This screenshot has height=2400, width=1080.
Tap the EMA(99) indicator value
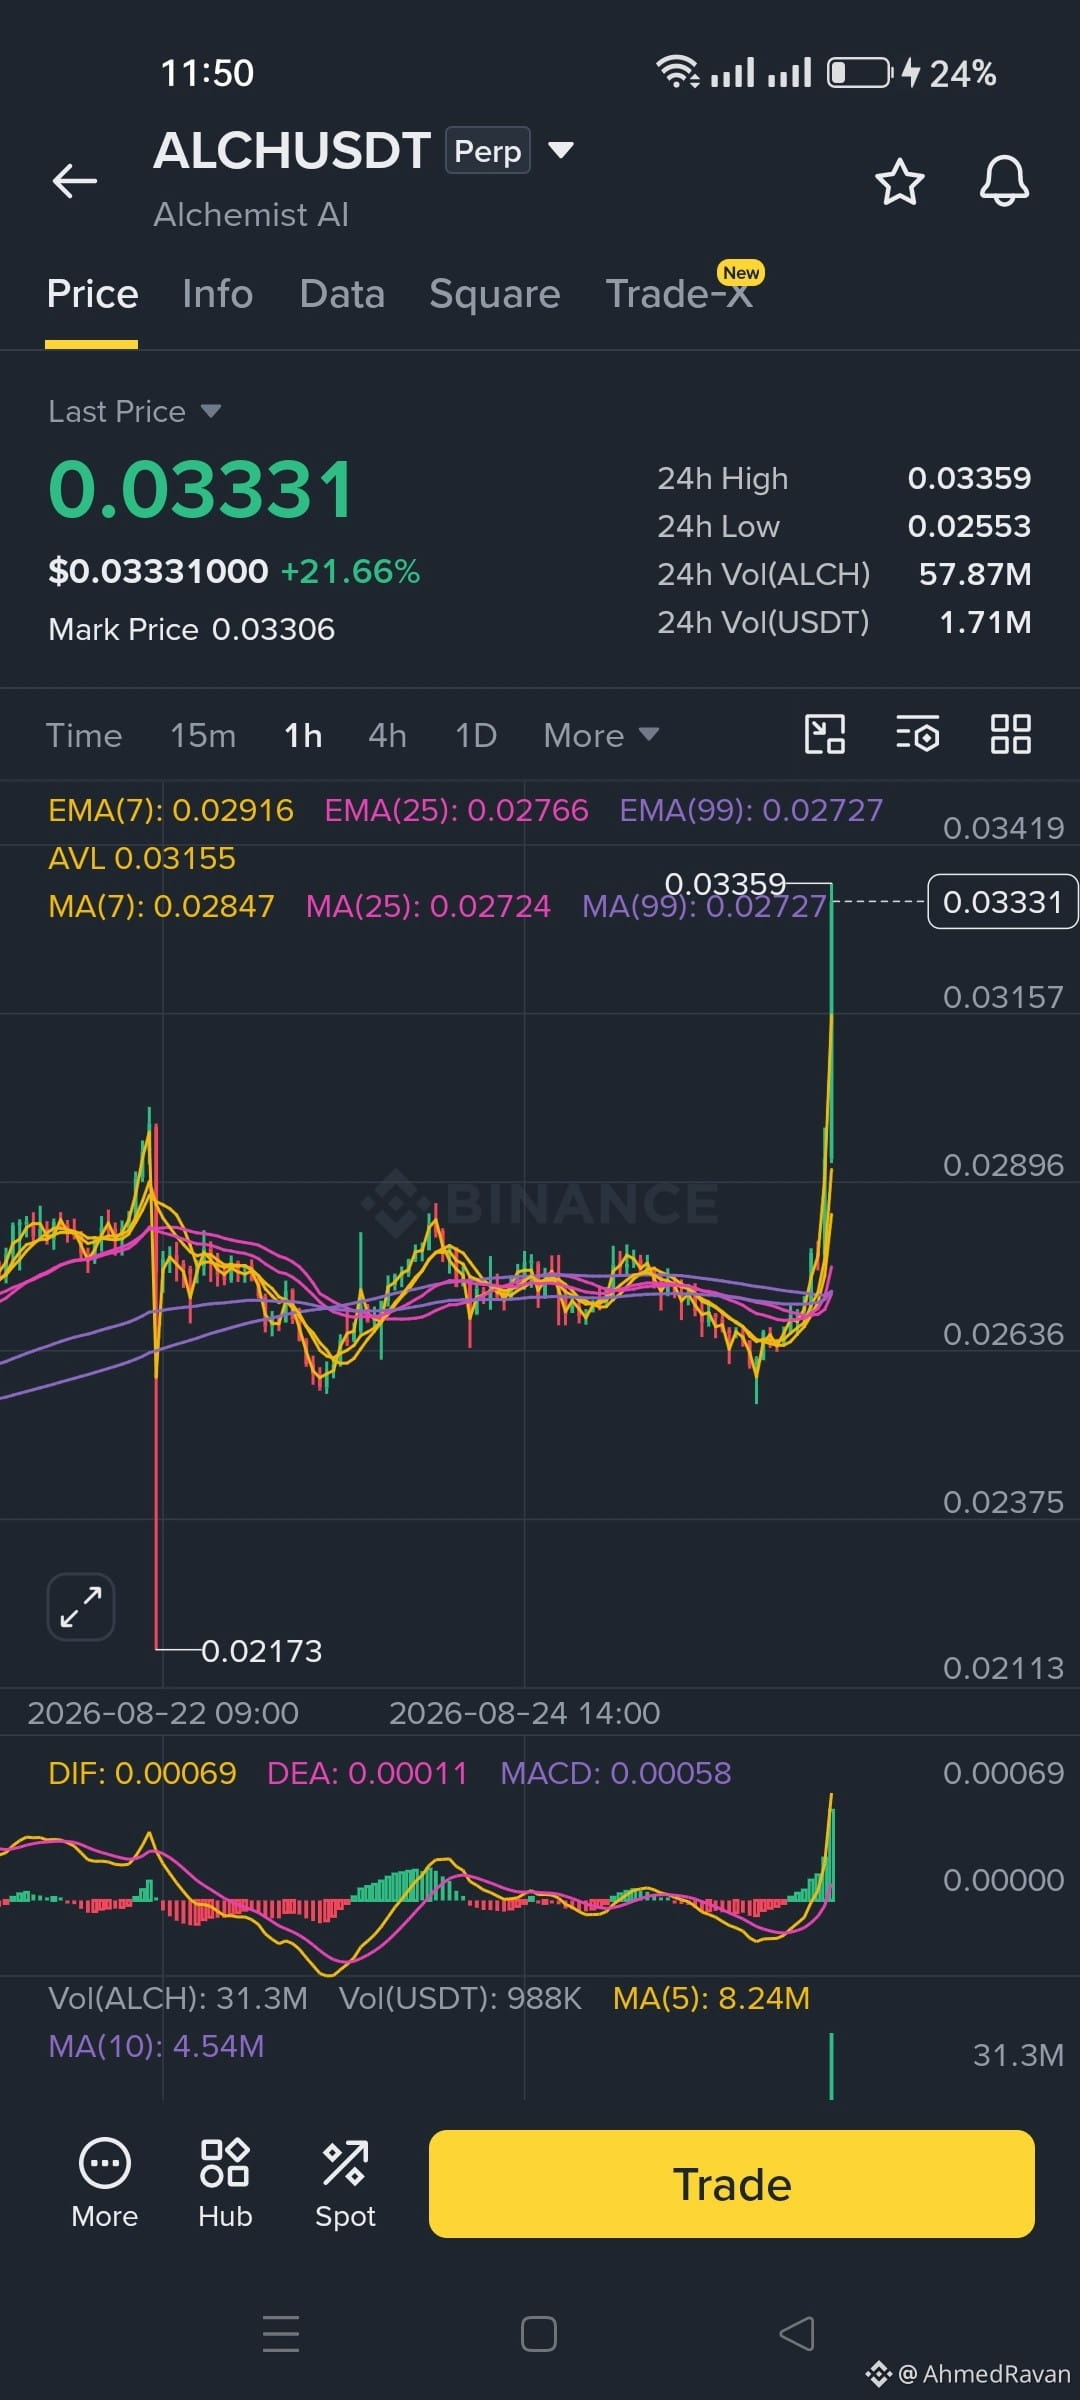pos(751,810)
